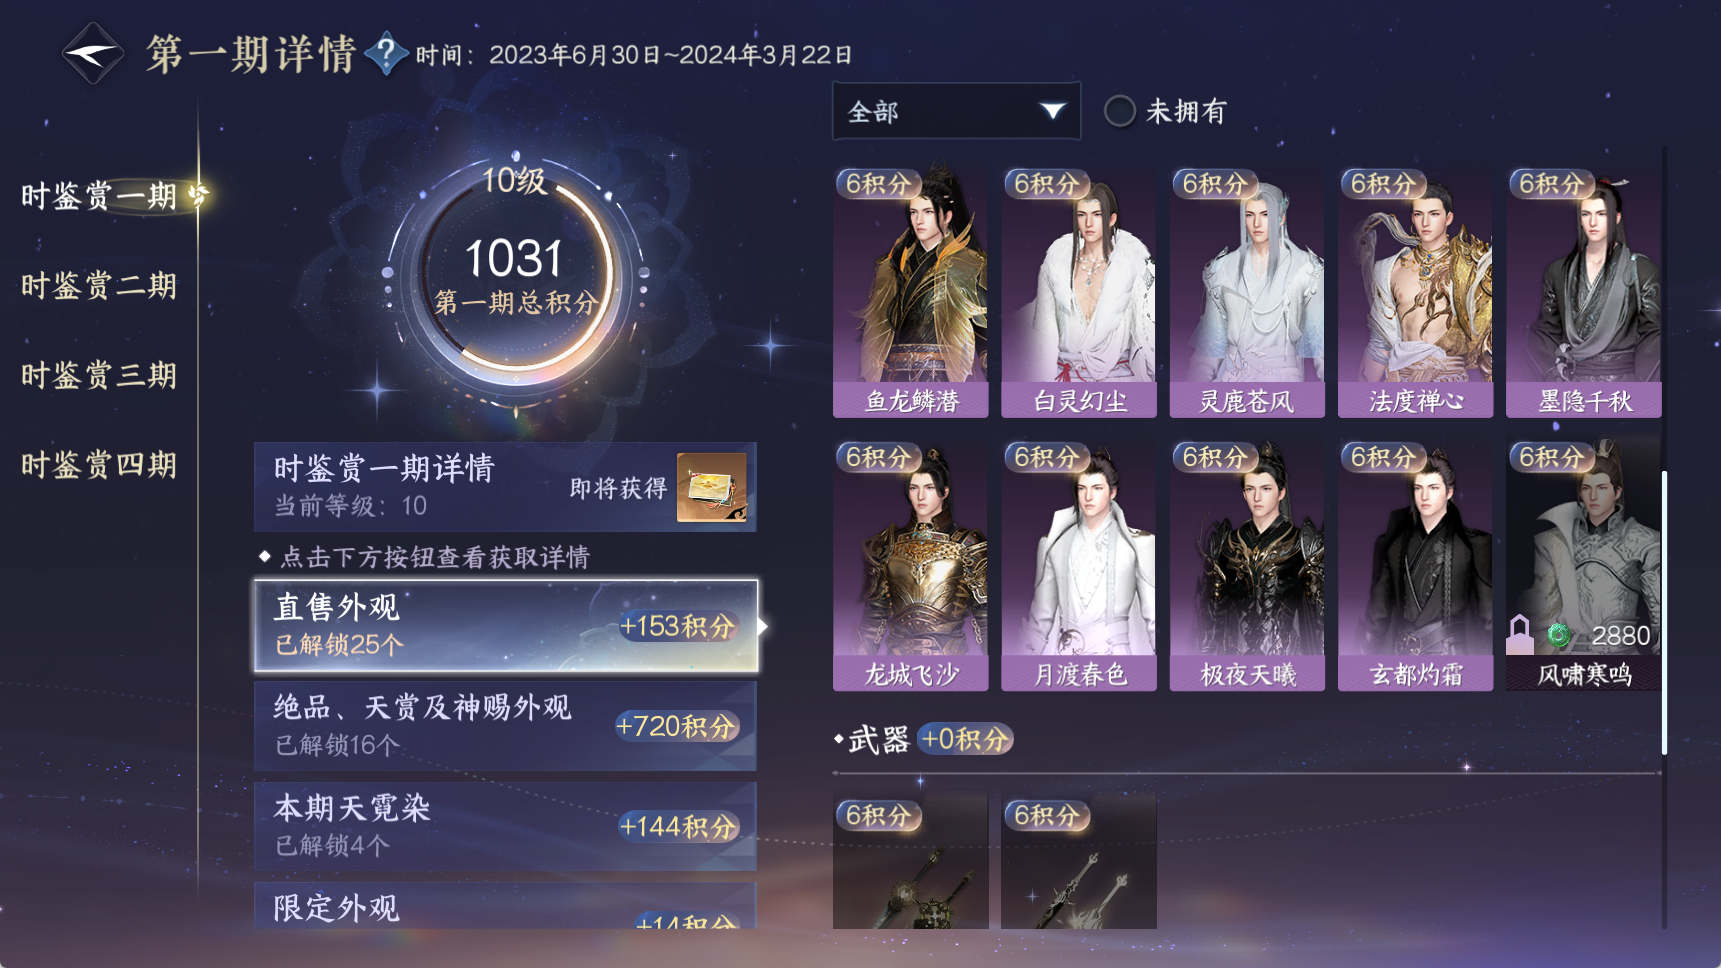Open the 限定外观 row

(x=505, y=906)
